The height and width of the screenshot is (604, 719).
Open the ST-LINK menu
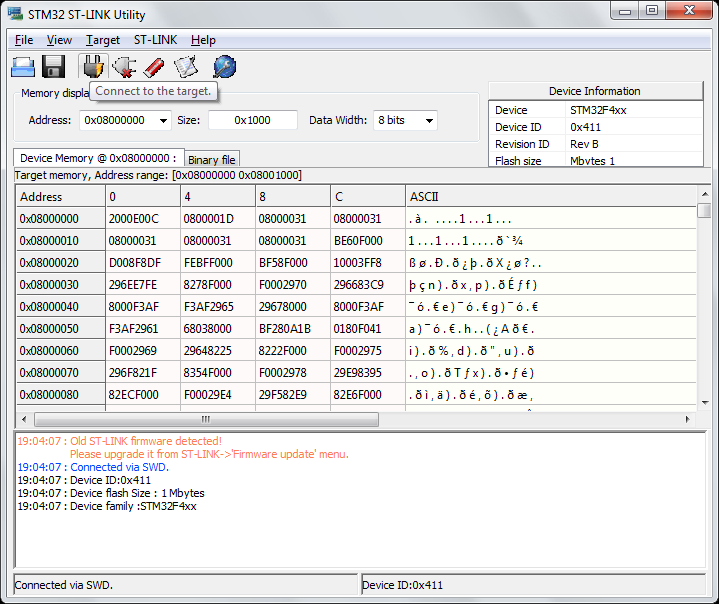coord(155,40)
